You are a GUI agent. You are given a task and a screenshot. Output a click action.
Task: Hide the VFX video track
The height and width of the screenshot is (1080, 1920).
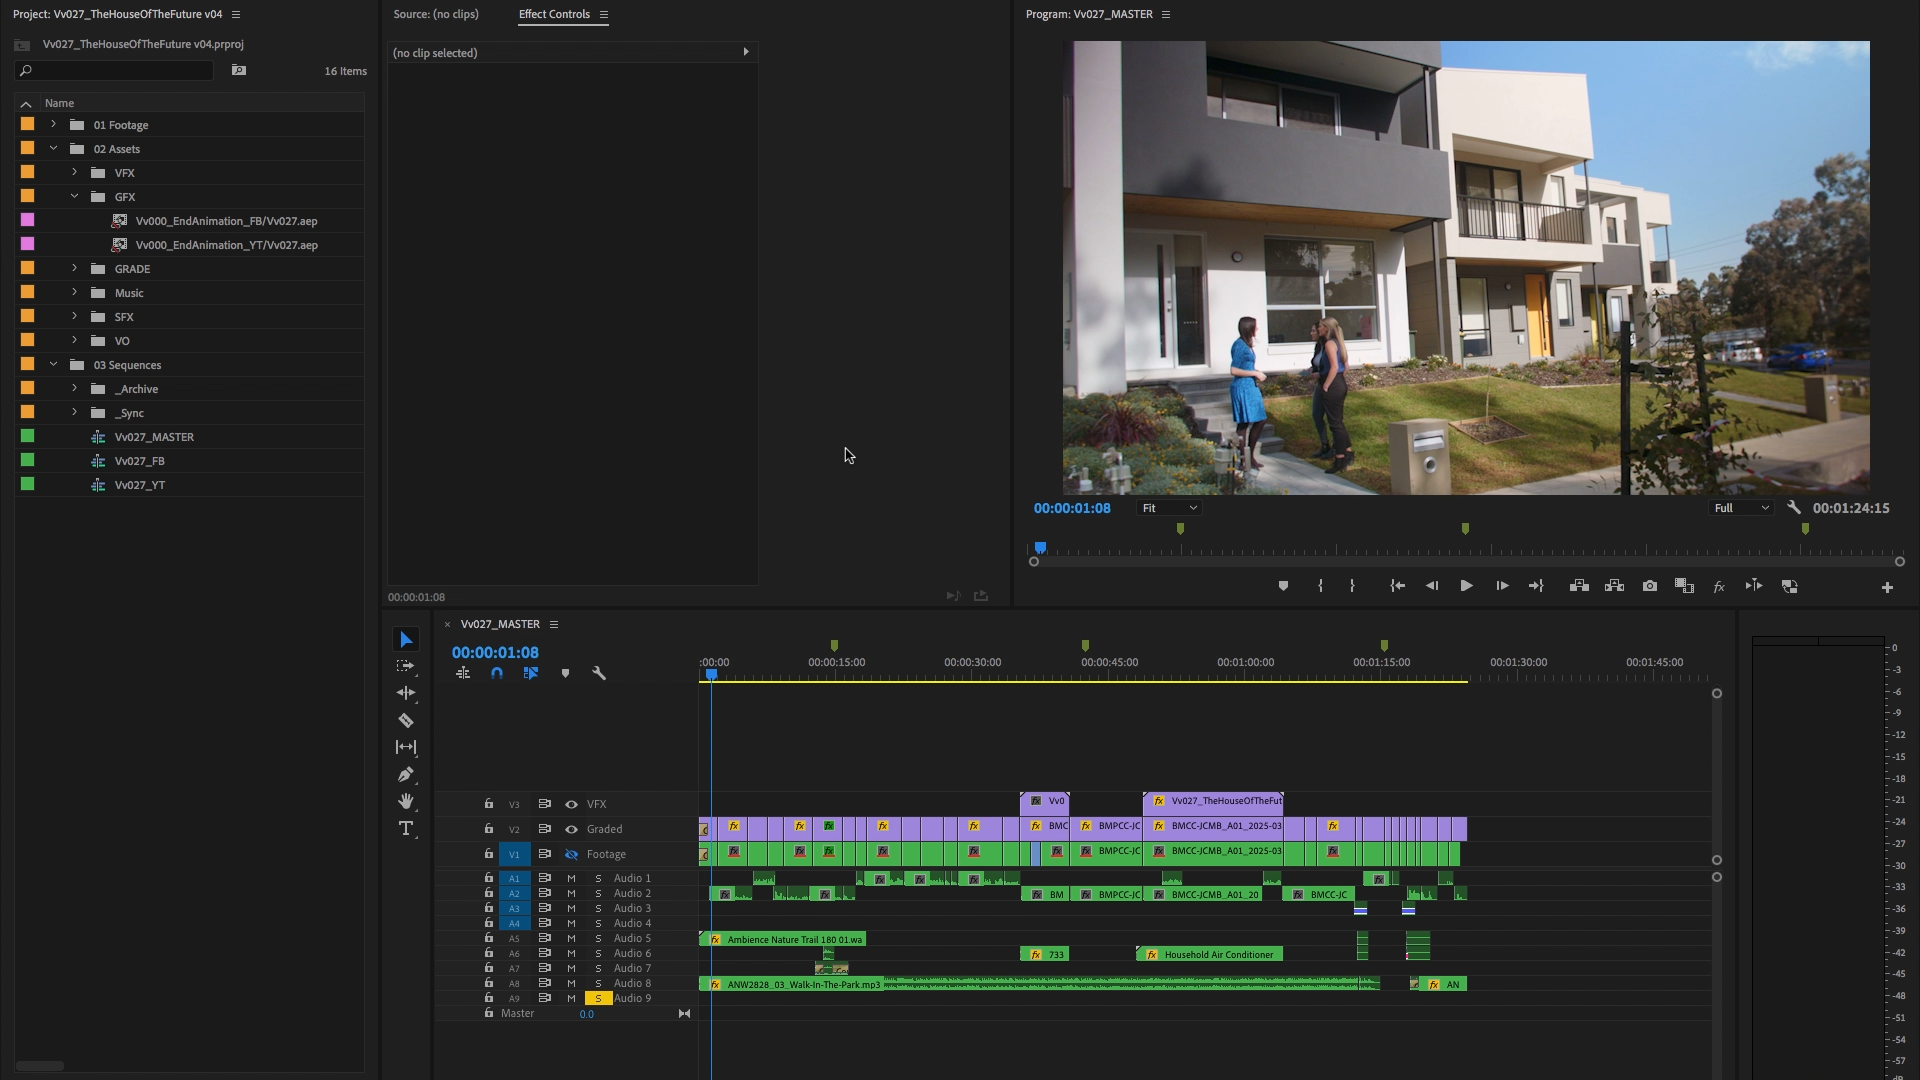(571, 804)
